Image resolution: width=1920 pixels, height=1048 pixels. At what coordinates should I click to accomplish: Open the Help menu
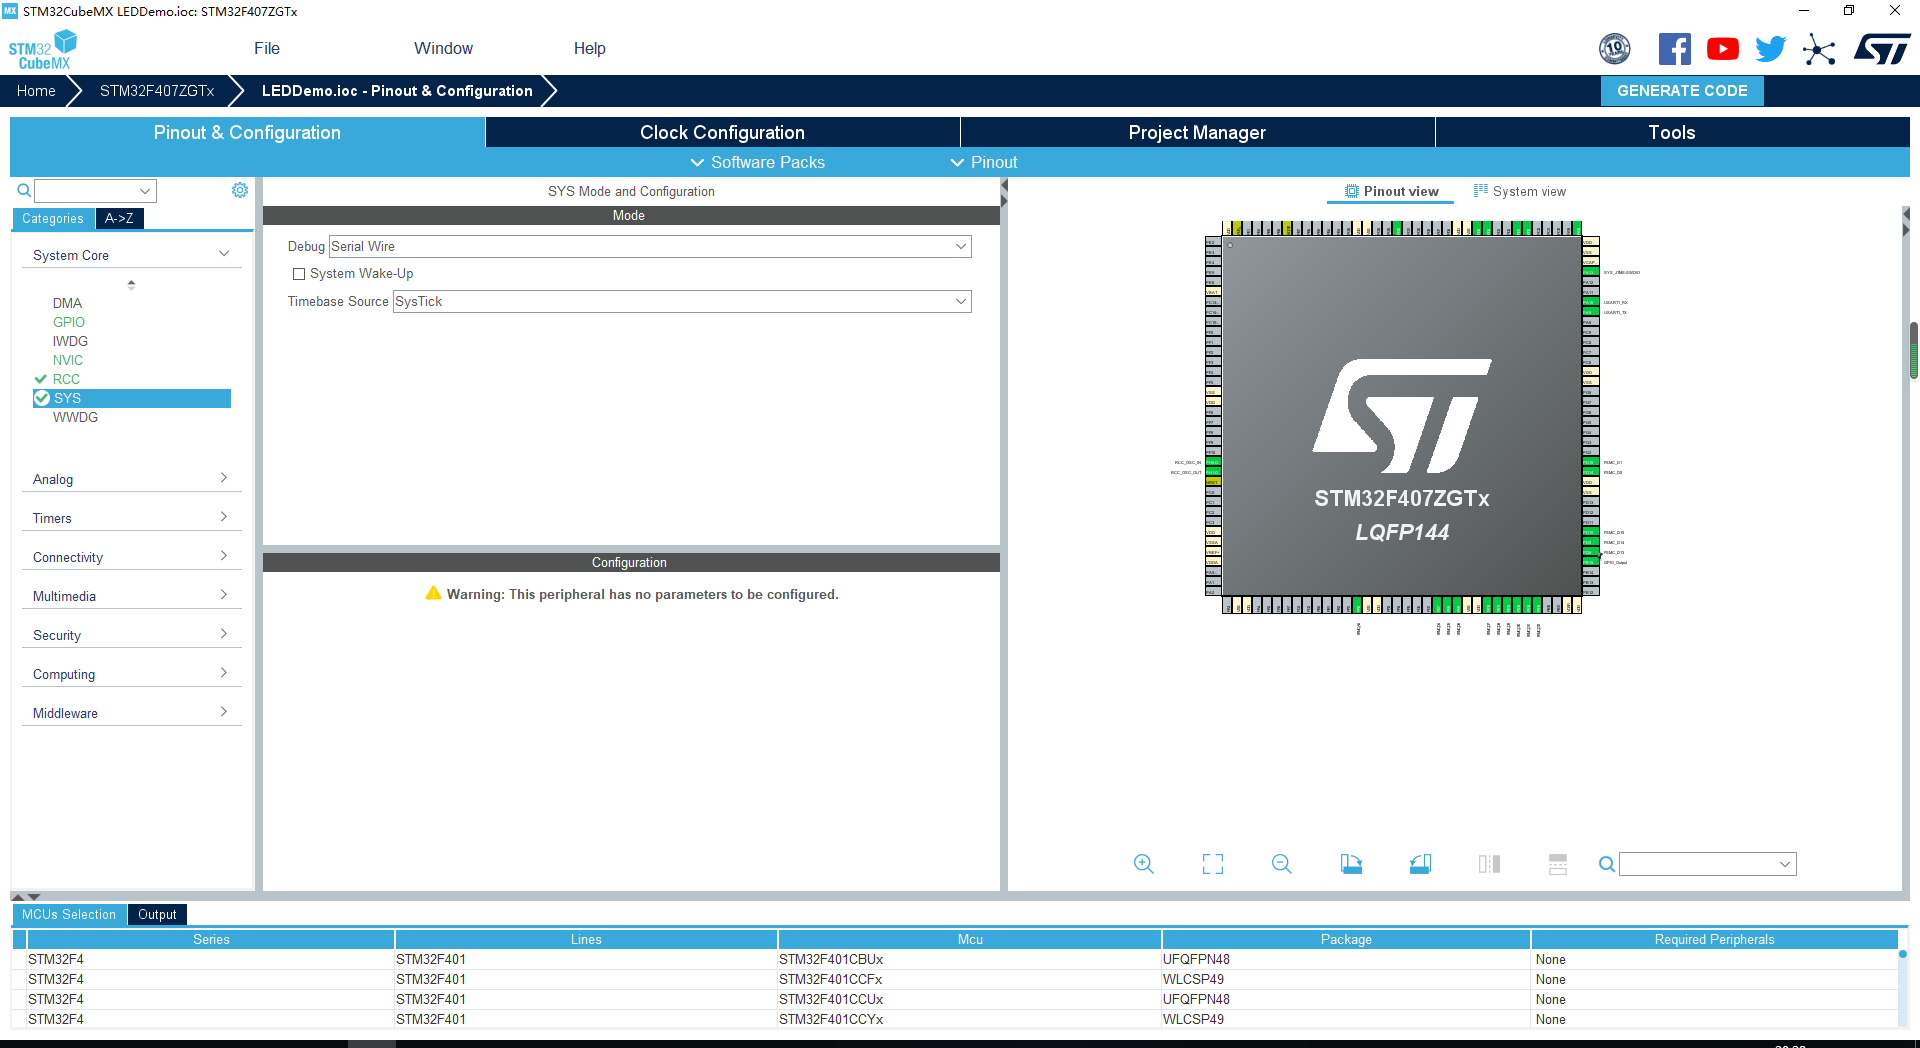590,48
